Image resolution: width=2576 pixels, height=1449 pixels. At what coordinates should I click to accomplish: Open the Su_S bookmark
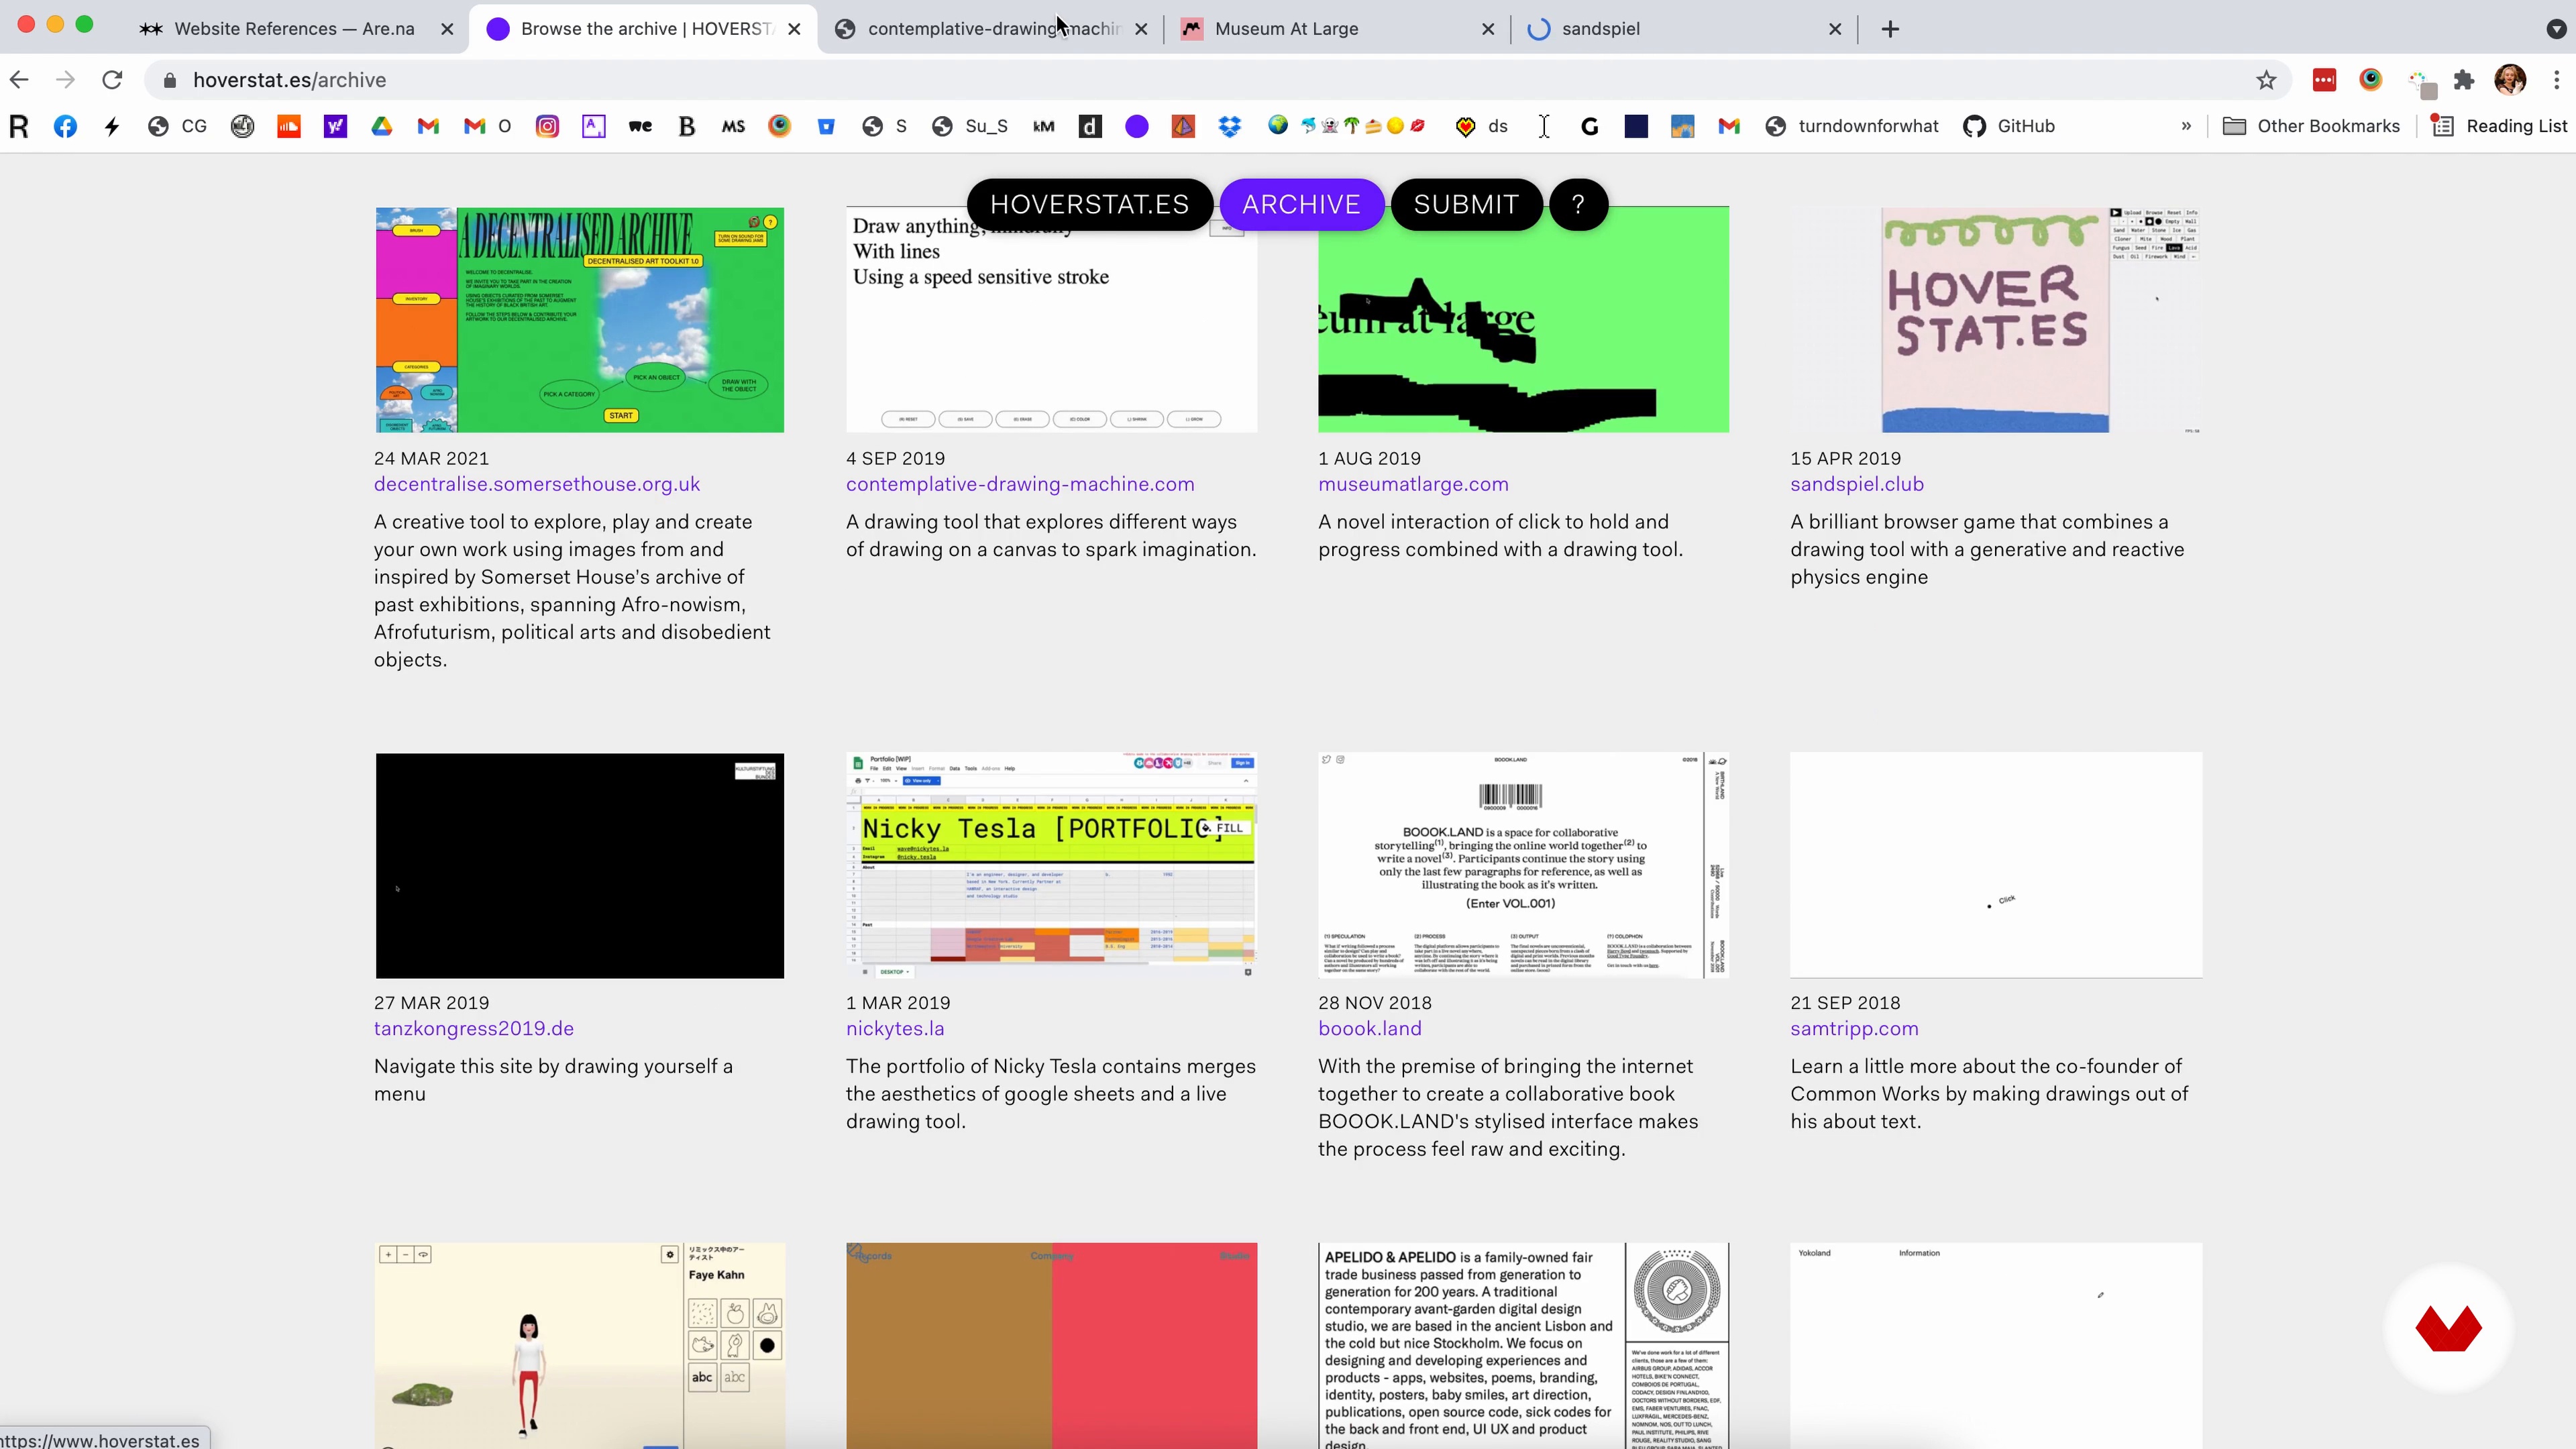[970, 126]
